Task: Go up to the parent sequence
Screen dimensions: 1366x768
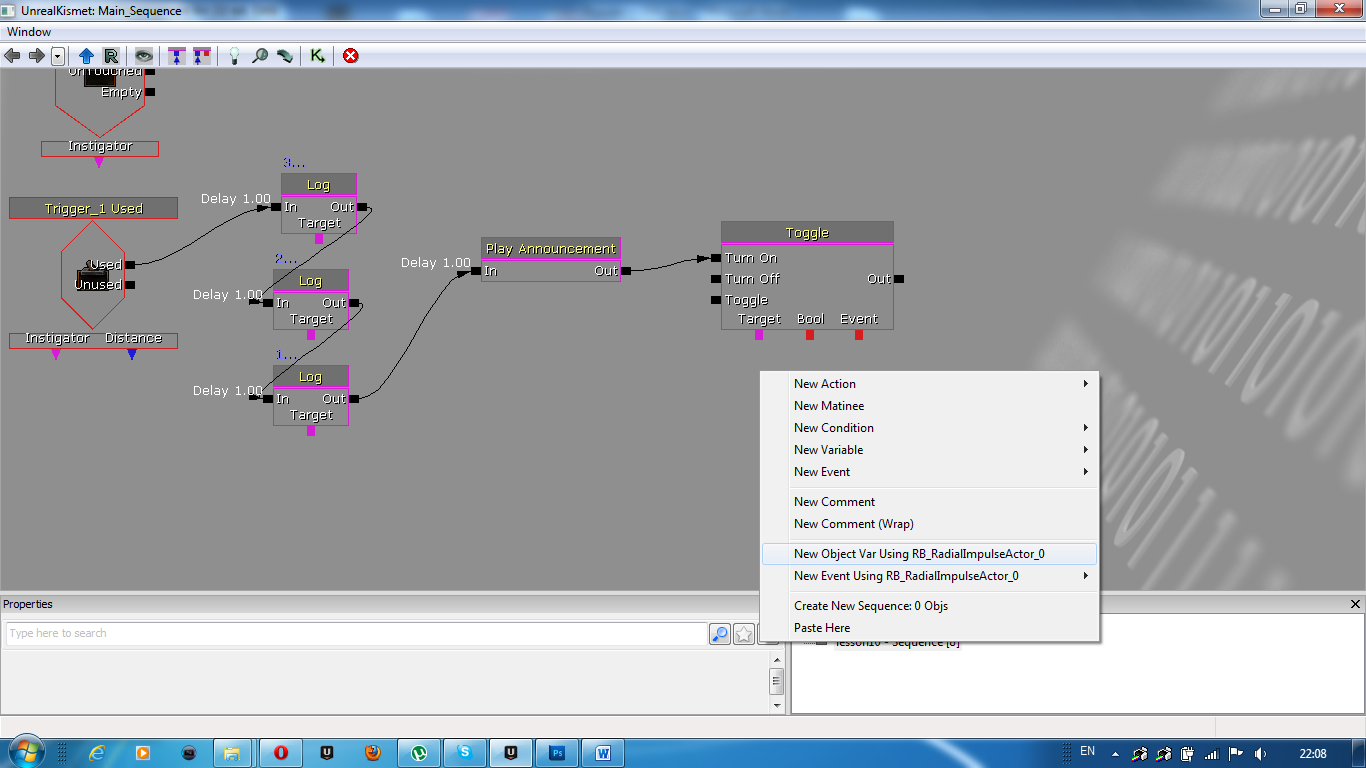Action: click(86, 56)
